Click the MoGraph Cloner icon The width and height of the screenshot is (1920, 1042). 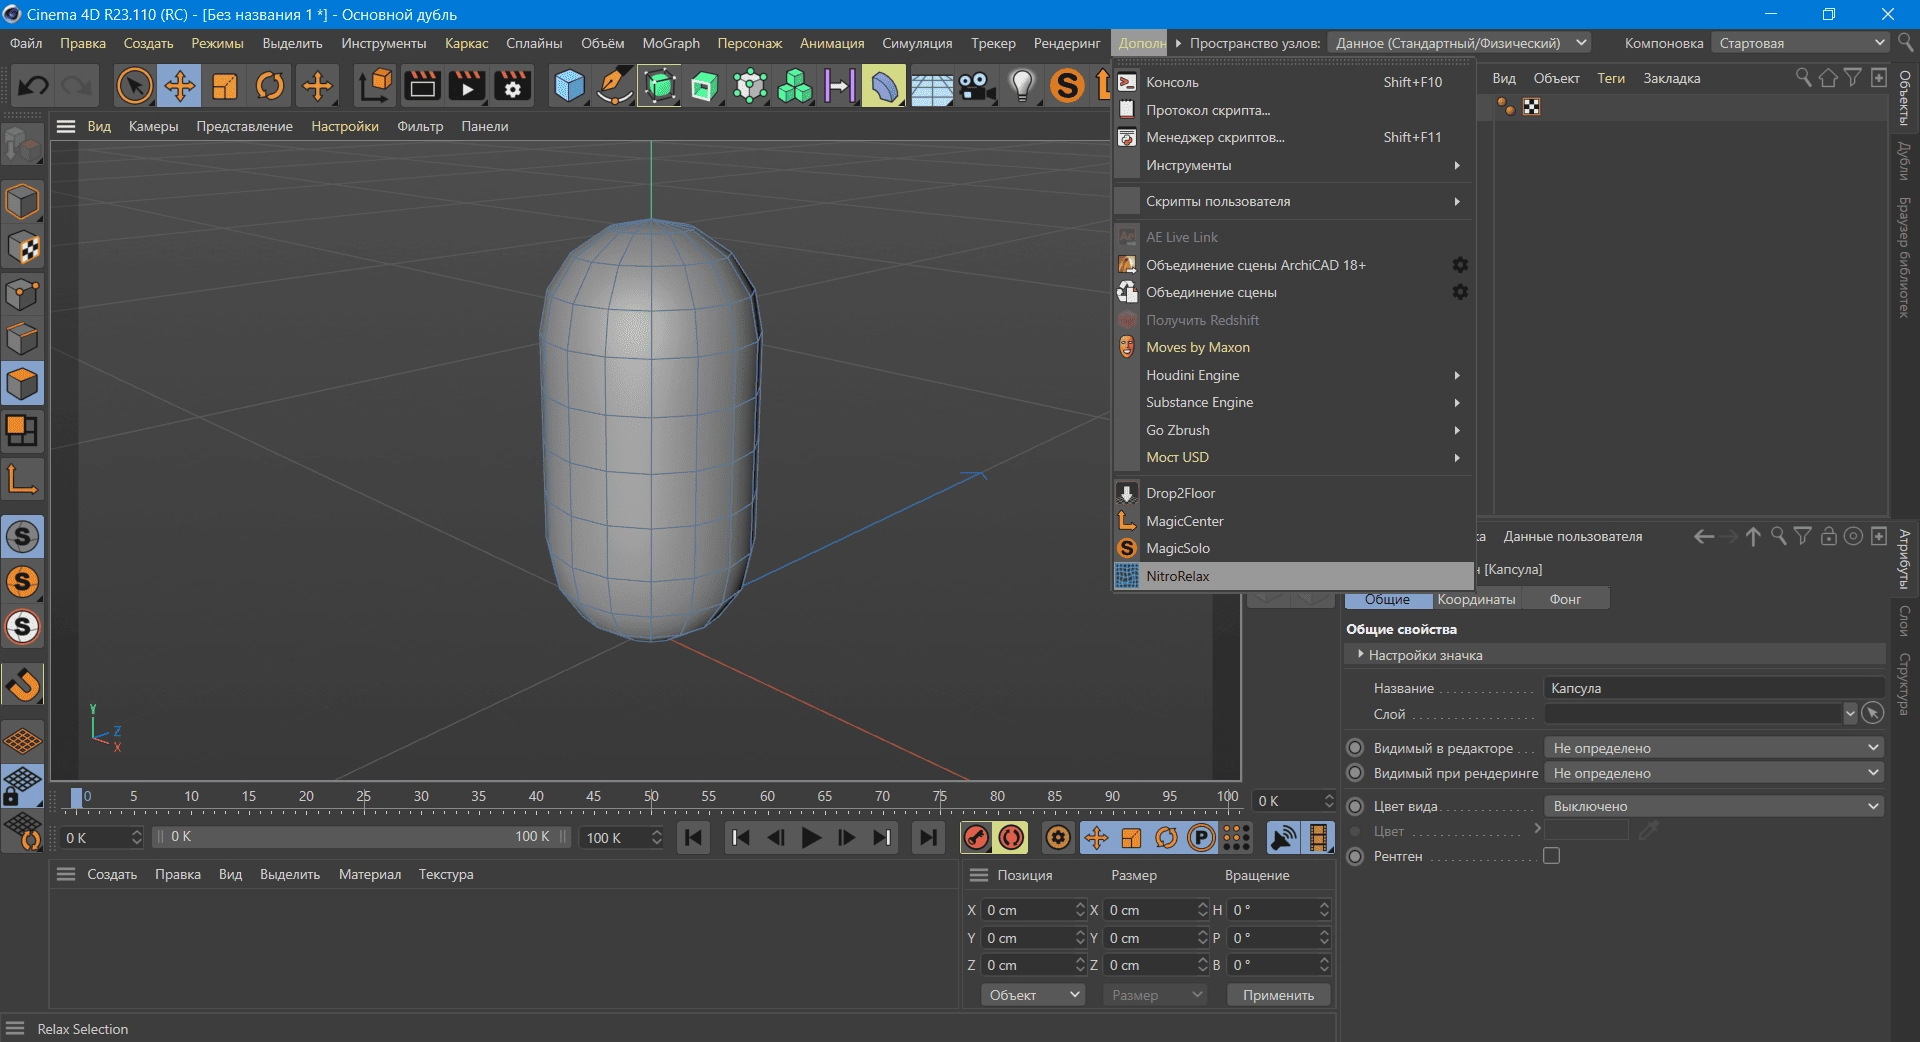pos(795,86)
